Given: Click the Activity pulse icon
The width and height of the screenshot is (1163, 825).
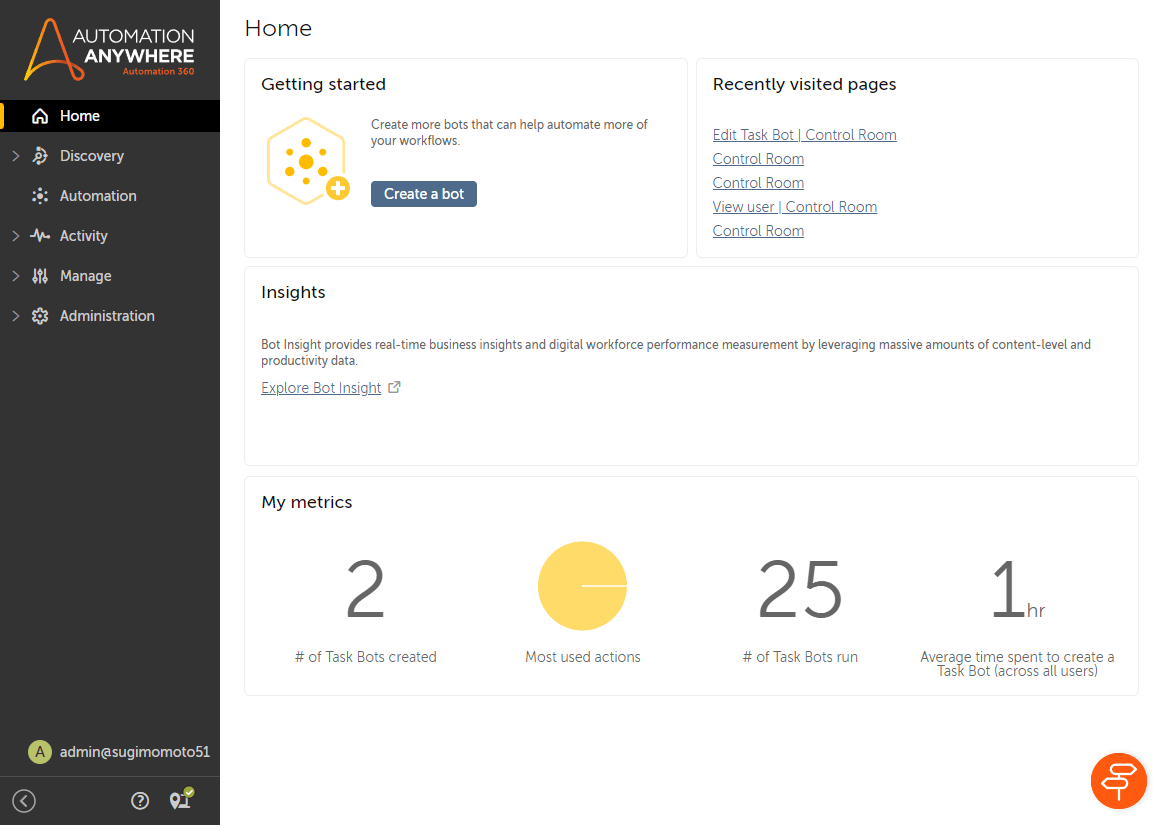Looking at the screenshot, I should pos(40,236).
